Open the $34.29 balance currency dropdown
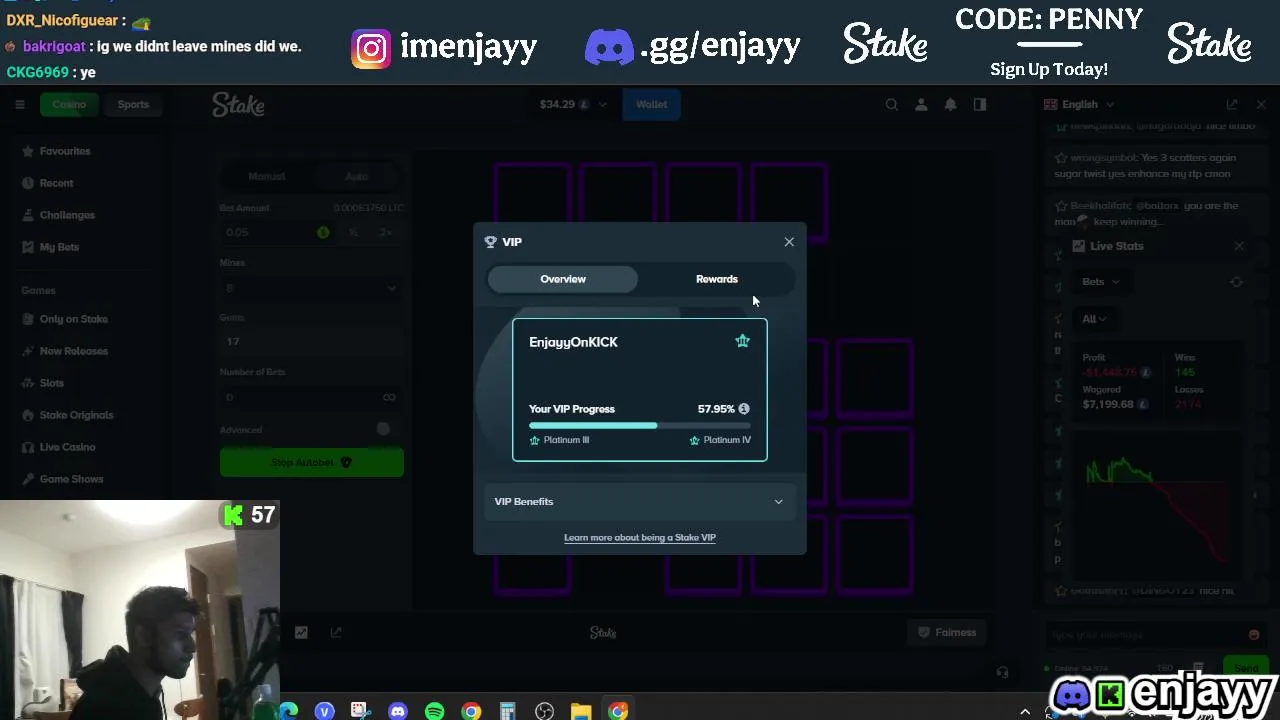Screen dimensions: 1280x720 pyautogui.click(x=573, y=104)
